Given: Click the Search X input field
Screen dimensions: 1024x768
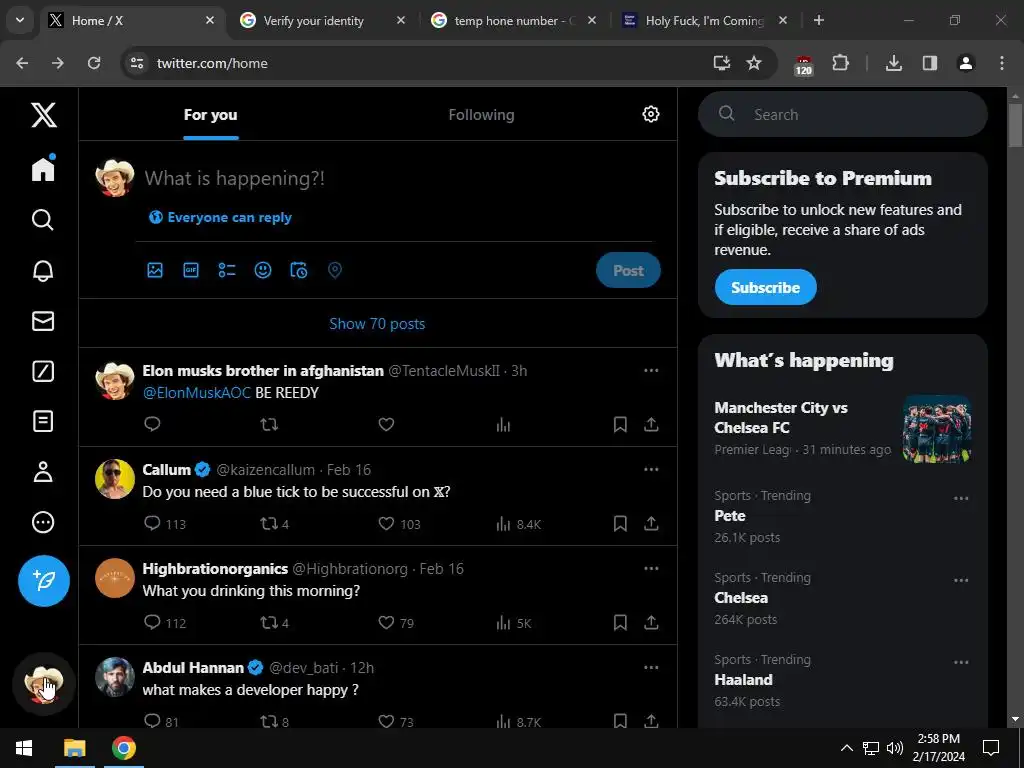Looking at the screenshot, I should click(x=842, y=114).
